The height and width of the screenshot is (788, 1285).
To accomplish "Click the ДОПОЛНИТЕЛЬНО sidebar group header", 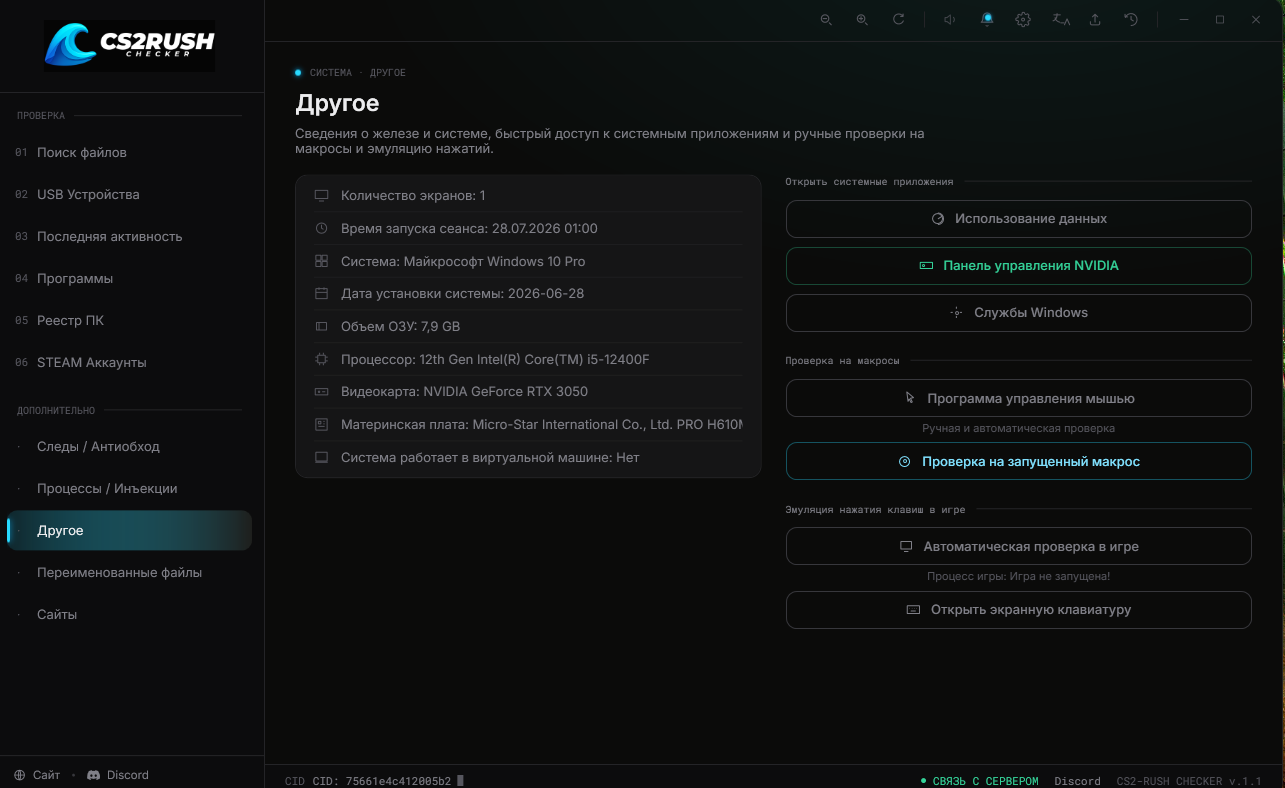I will pyautogui.click(x=56, y=410).
